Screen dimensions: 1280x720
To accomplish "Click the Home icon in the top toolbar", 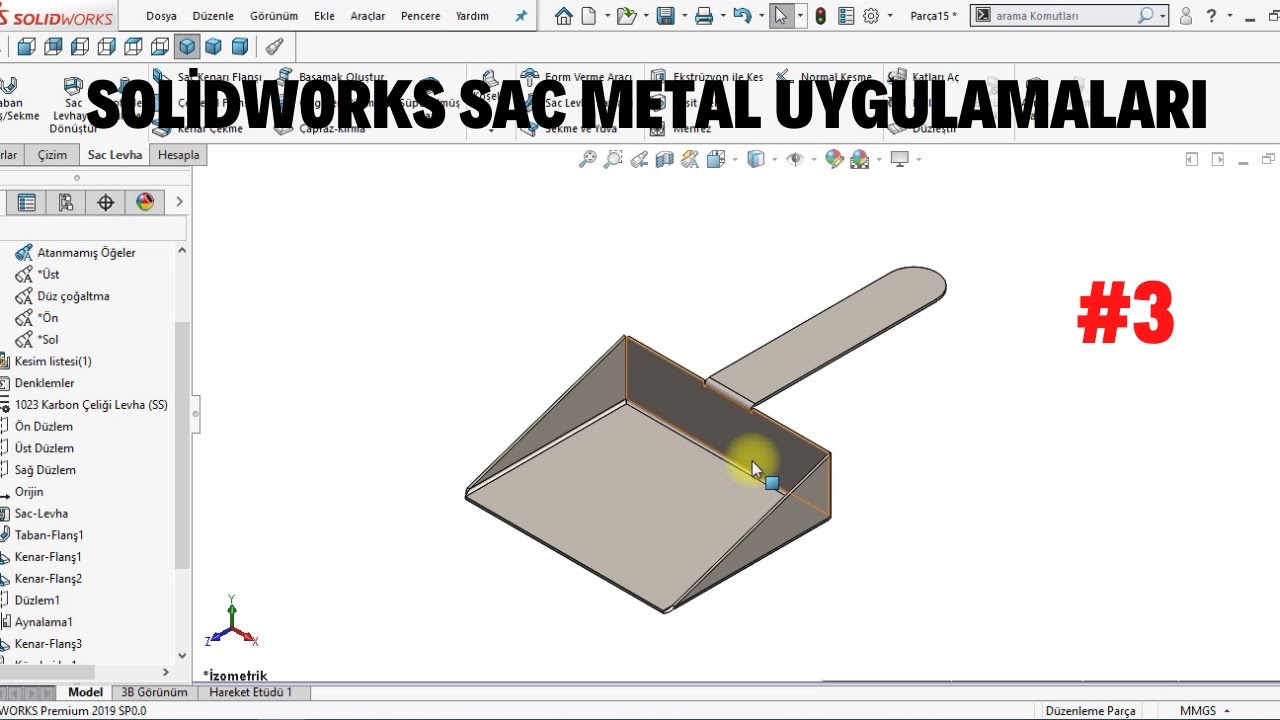I will coord(564,16).
